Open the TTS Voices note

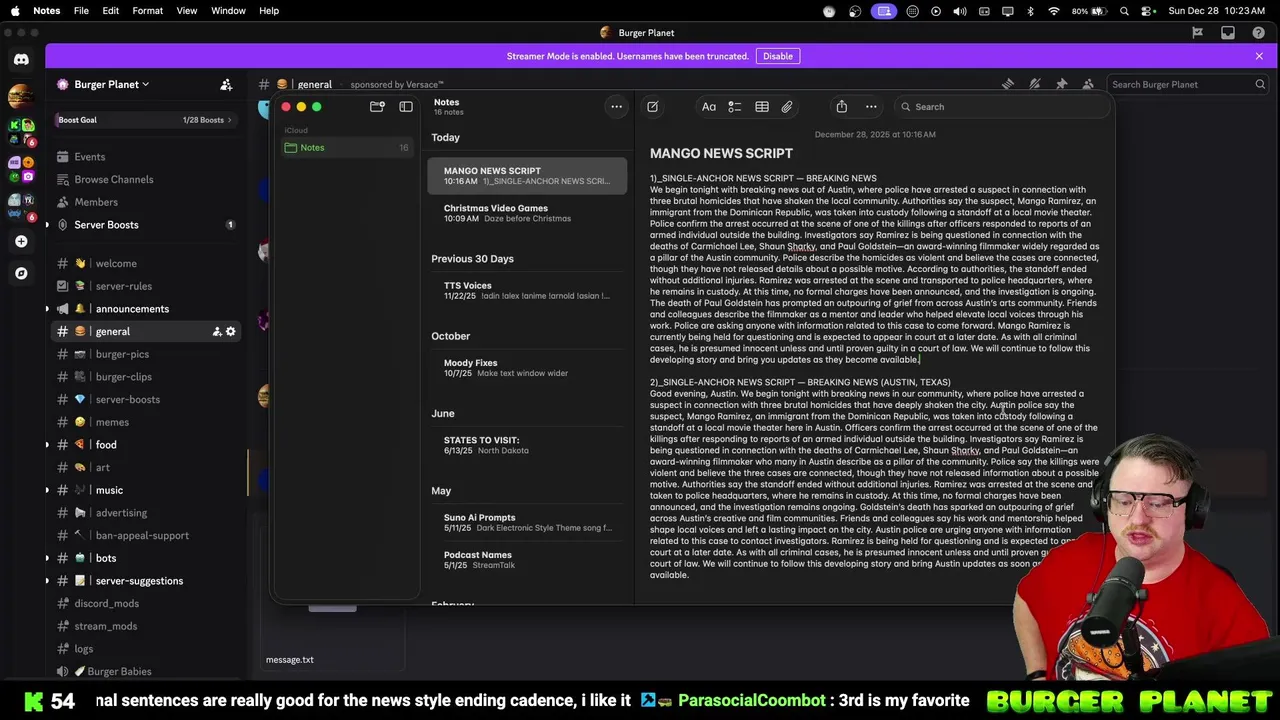(x=528, y=291)
